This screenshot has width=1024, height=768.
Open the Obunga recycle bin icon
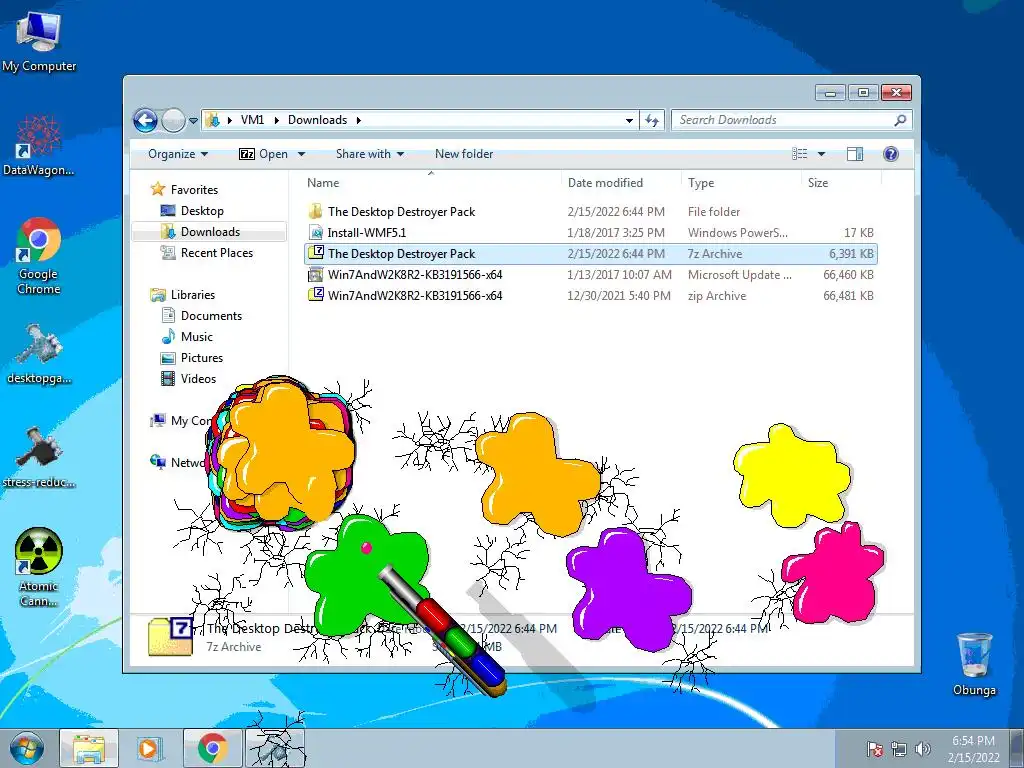[x=974, y=664]
